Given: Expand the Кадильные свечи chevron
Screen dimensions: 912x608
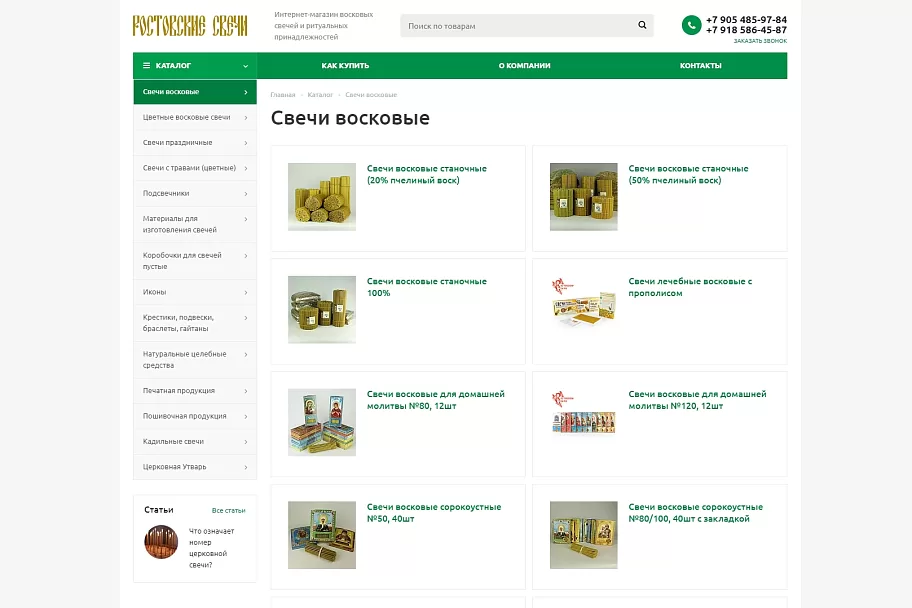Looking at the screenshot, I should tap(246, 442).
